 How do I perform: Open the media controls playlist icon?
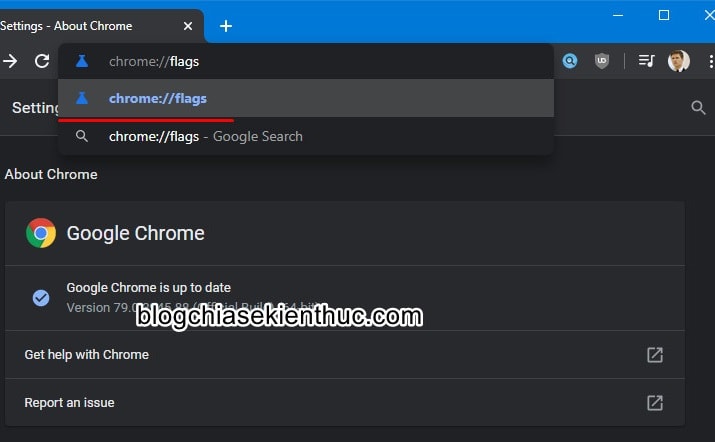click(x=646, y=61)
